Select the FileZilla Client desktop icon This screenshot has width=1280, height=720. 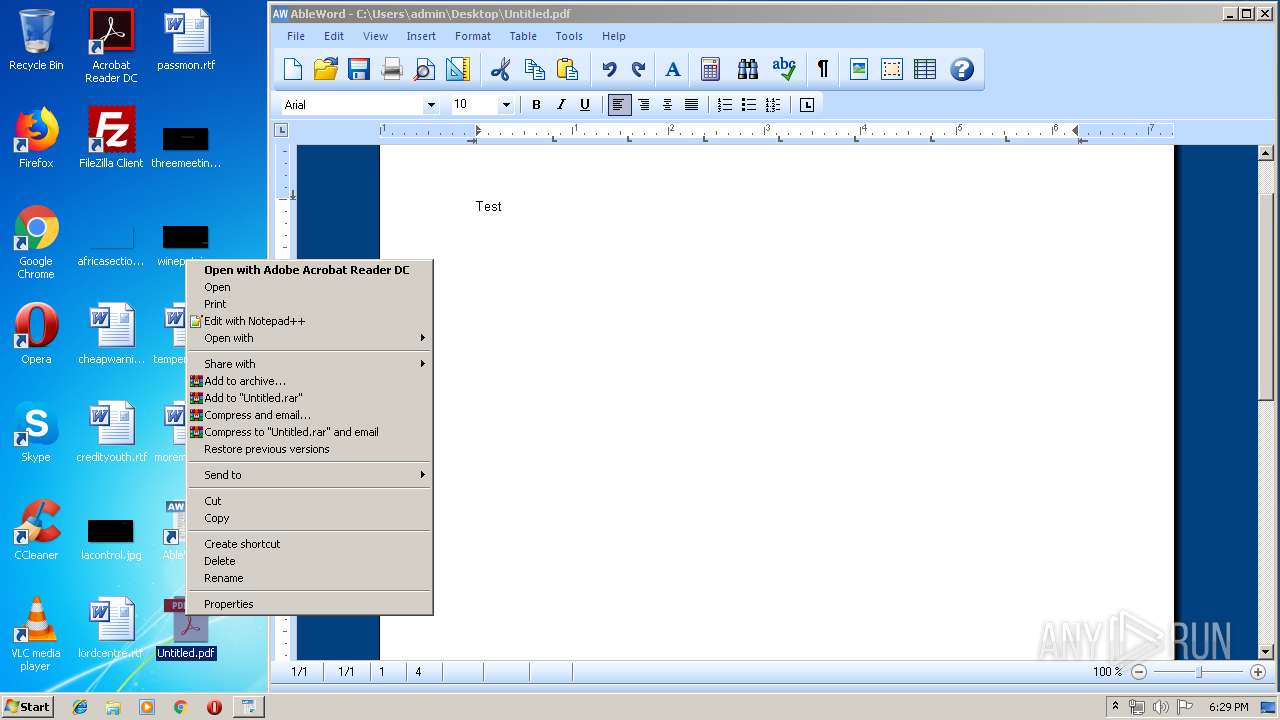[111, 138]
